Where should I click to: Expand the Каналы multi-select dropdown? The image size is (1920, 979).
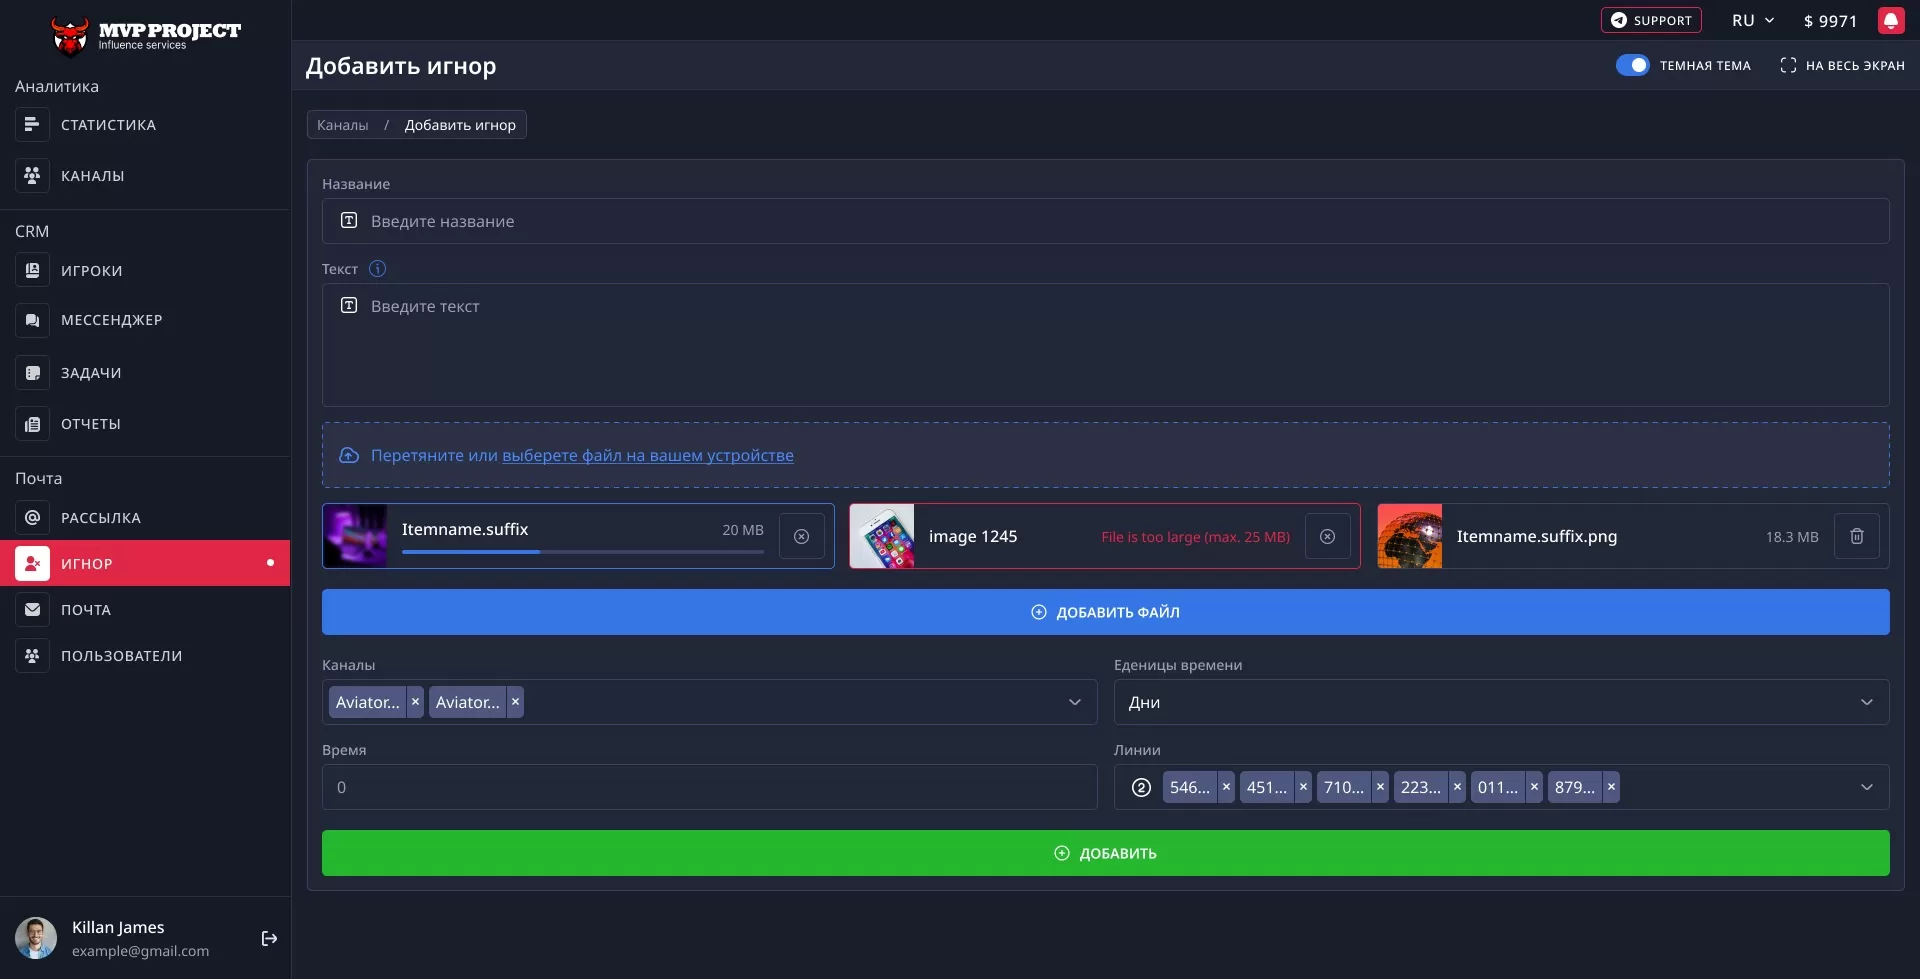1074,702
